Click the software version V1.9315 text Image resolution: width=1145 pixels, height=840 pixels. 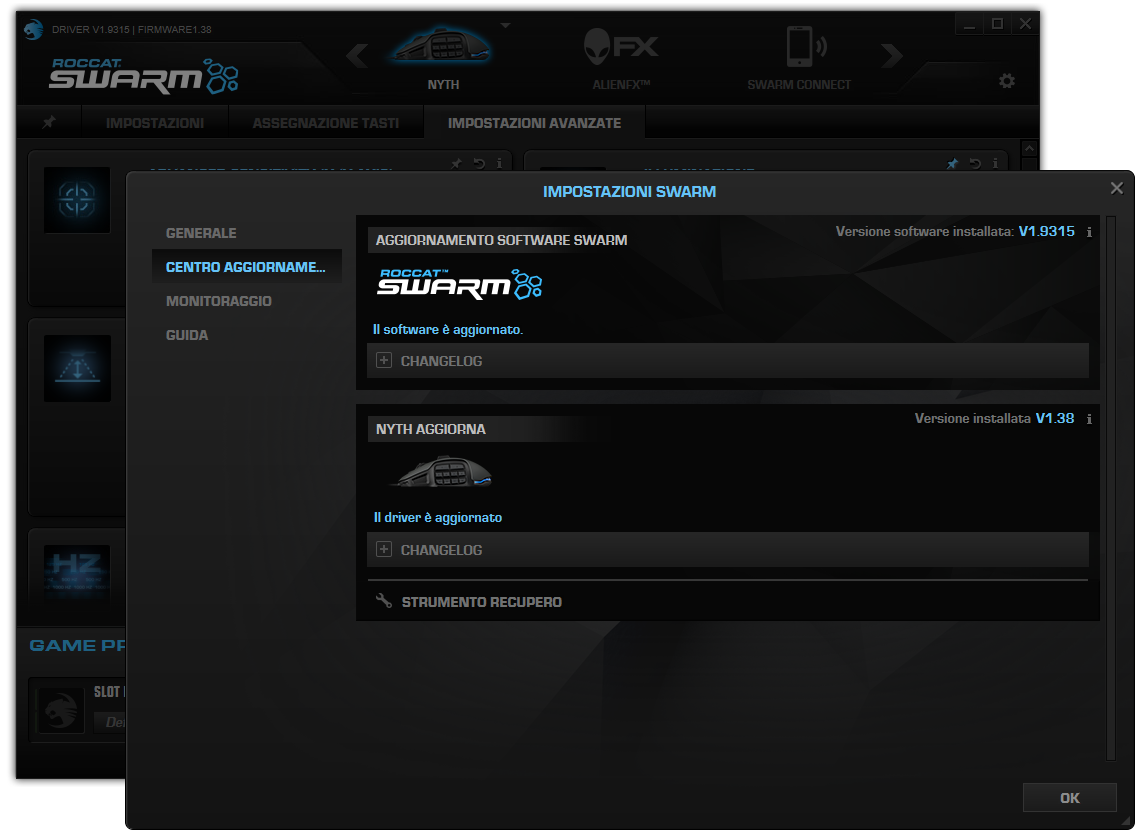(x=1046, y=232)
